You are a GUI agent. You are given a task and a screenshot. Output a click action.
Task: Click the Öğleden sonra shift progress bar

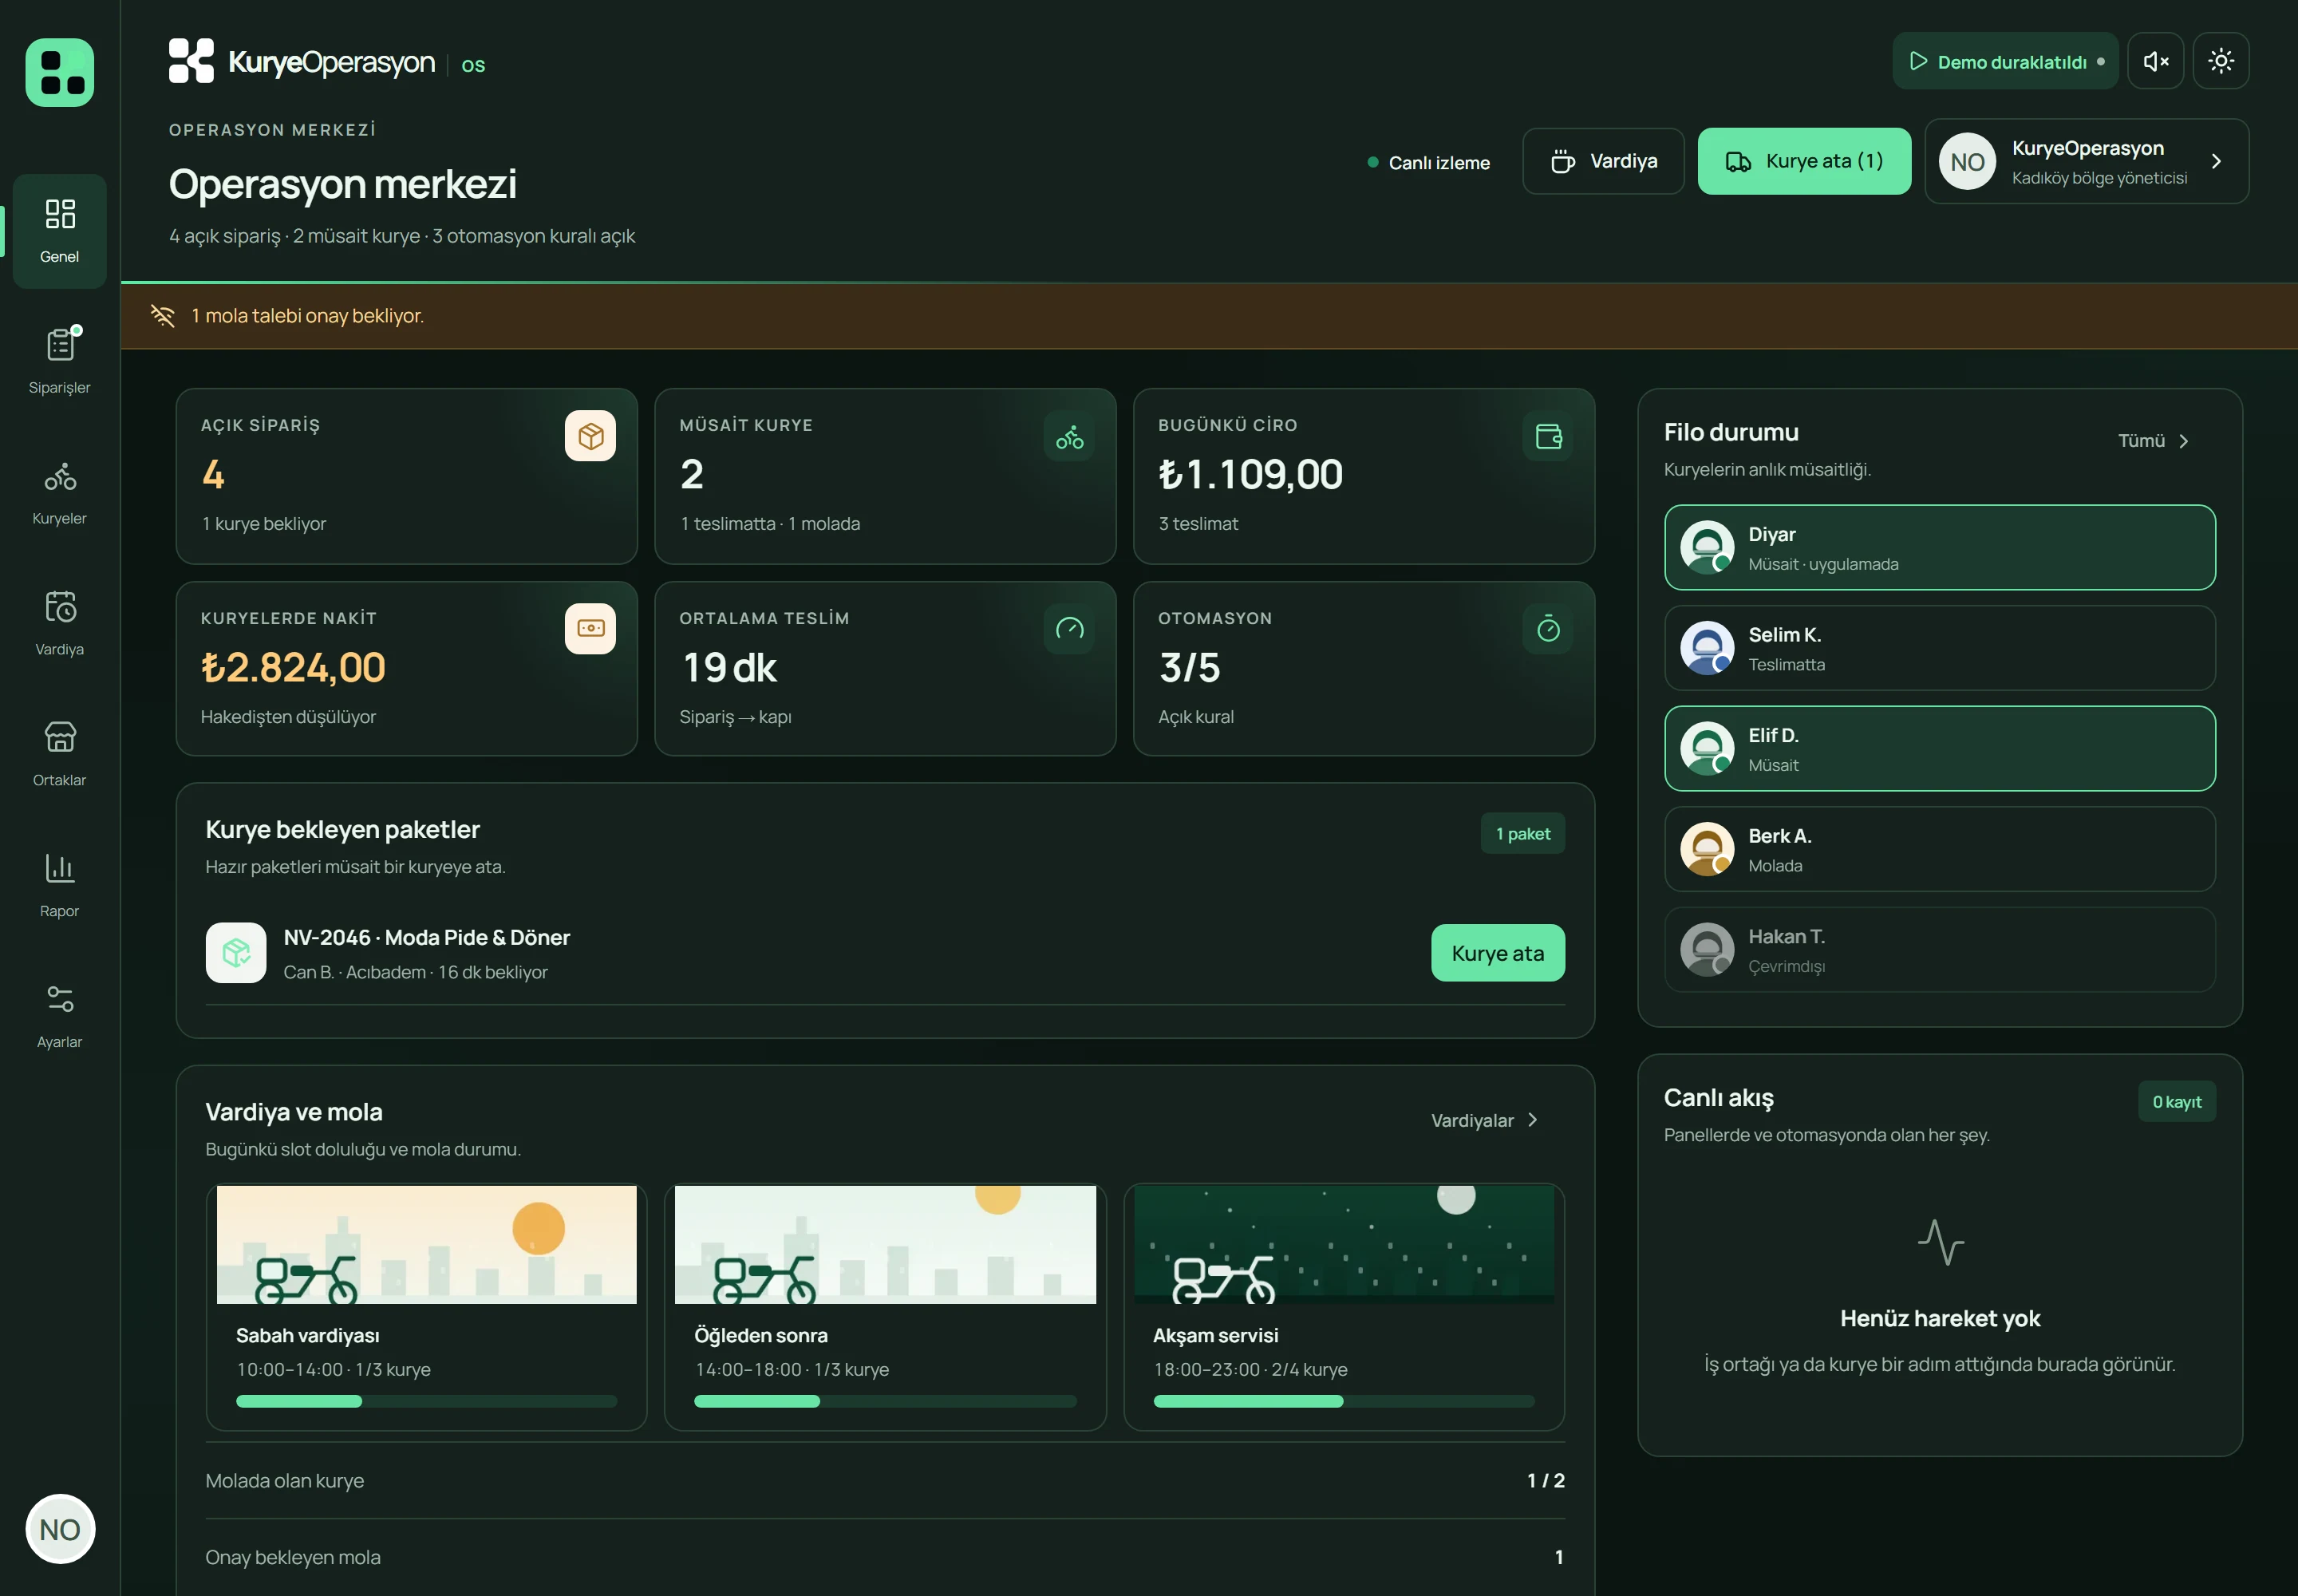coord(885,1402)
